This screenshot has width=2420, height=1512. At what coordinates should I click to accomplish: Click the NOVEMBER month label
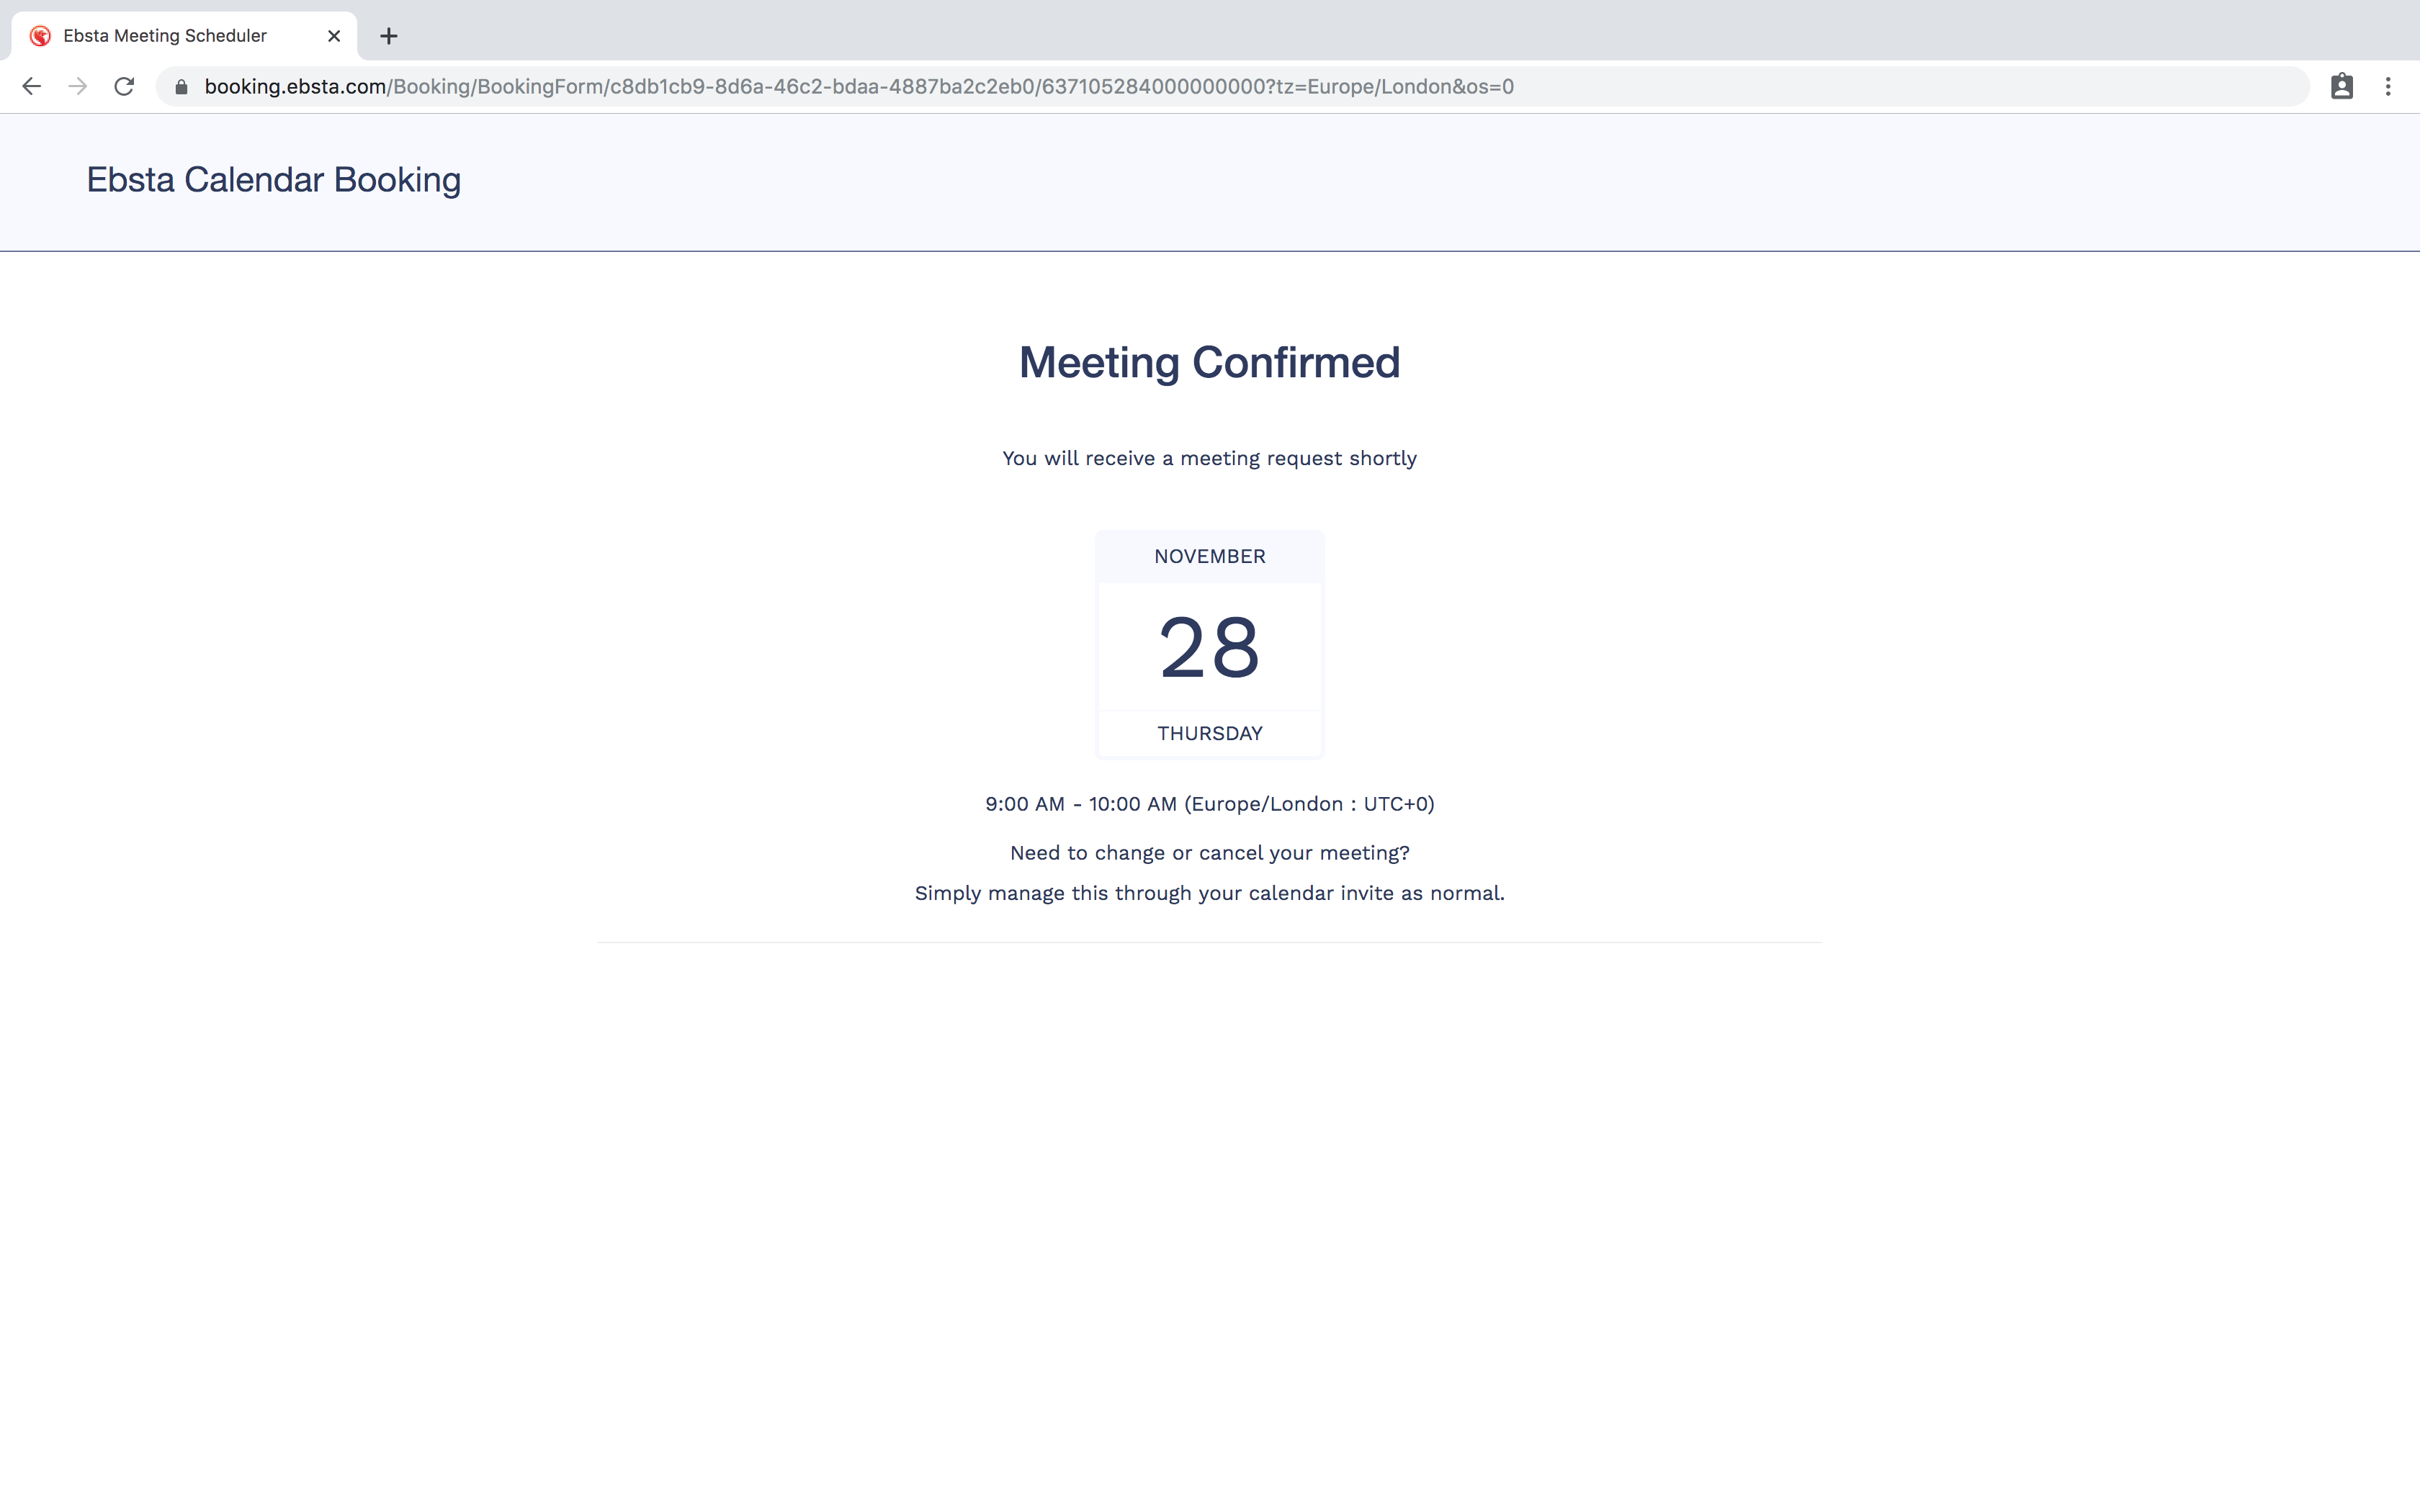tap(1209, 556)
